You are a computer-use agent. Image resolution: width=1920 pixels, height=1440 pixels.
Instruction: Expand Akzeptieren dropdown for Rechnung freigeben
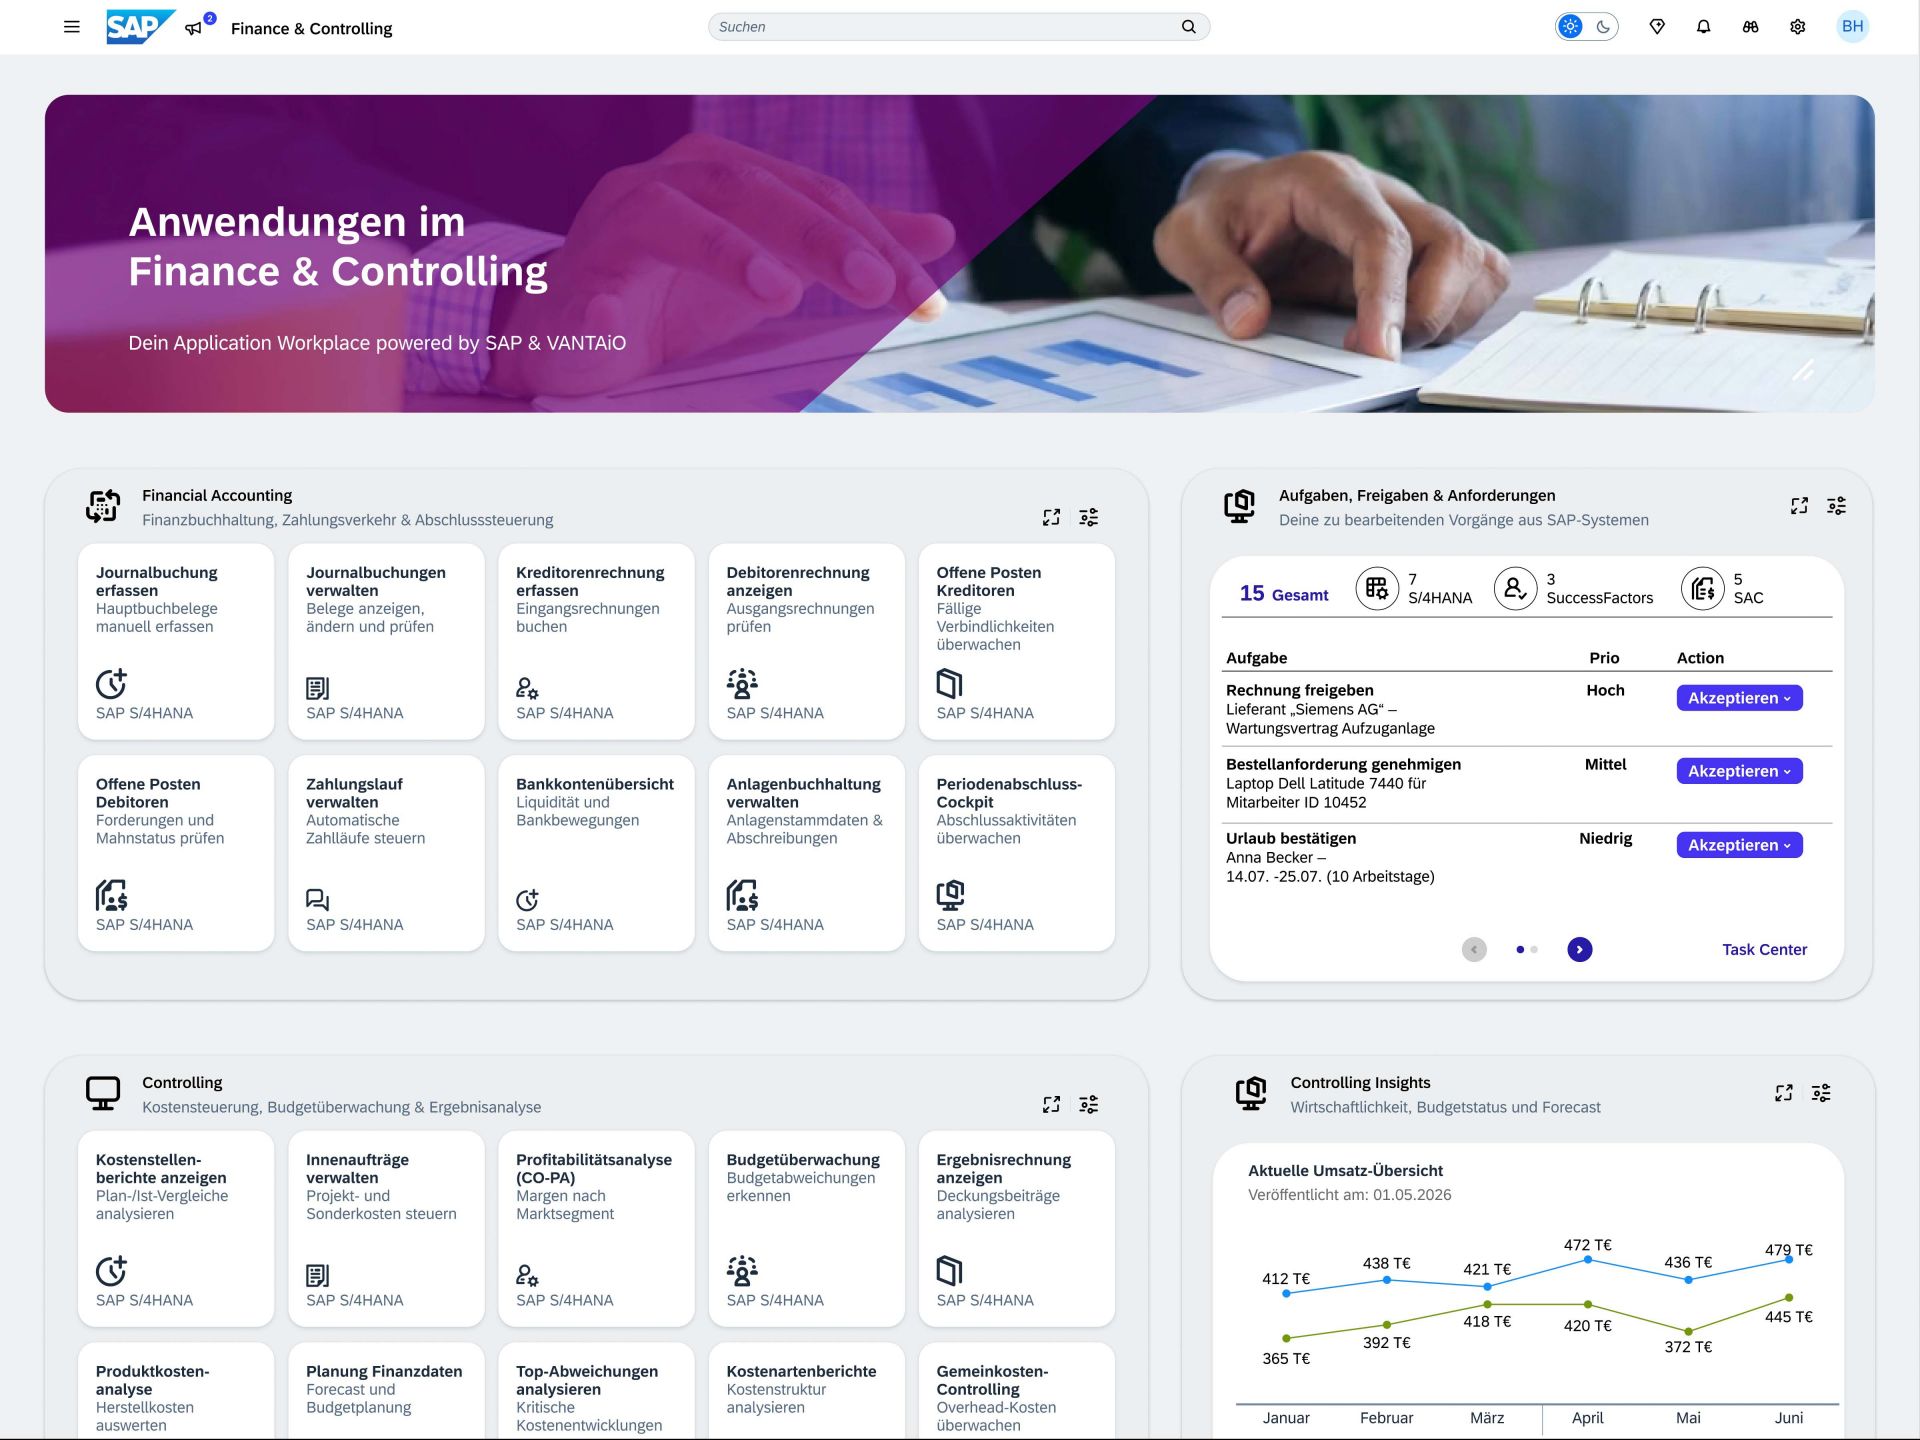click(1739, 698)
